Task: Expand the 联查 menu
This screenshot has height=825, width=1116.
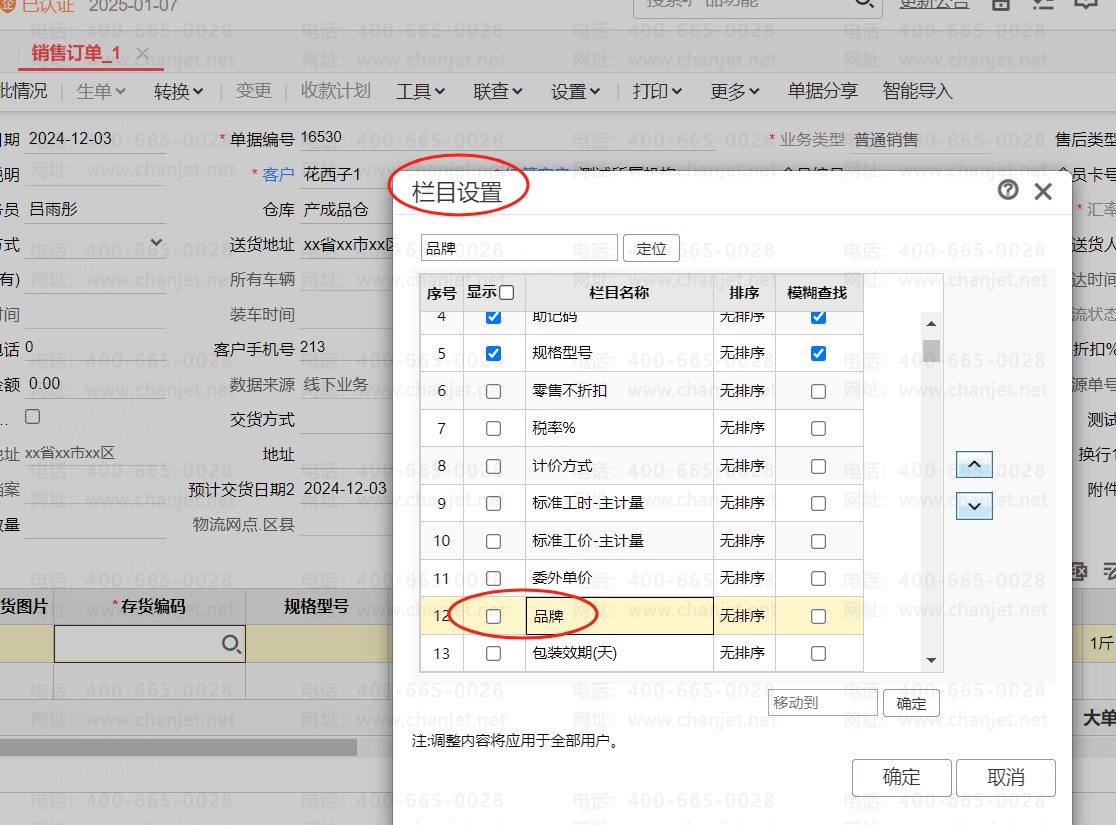Action: (498, 91)
